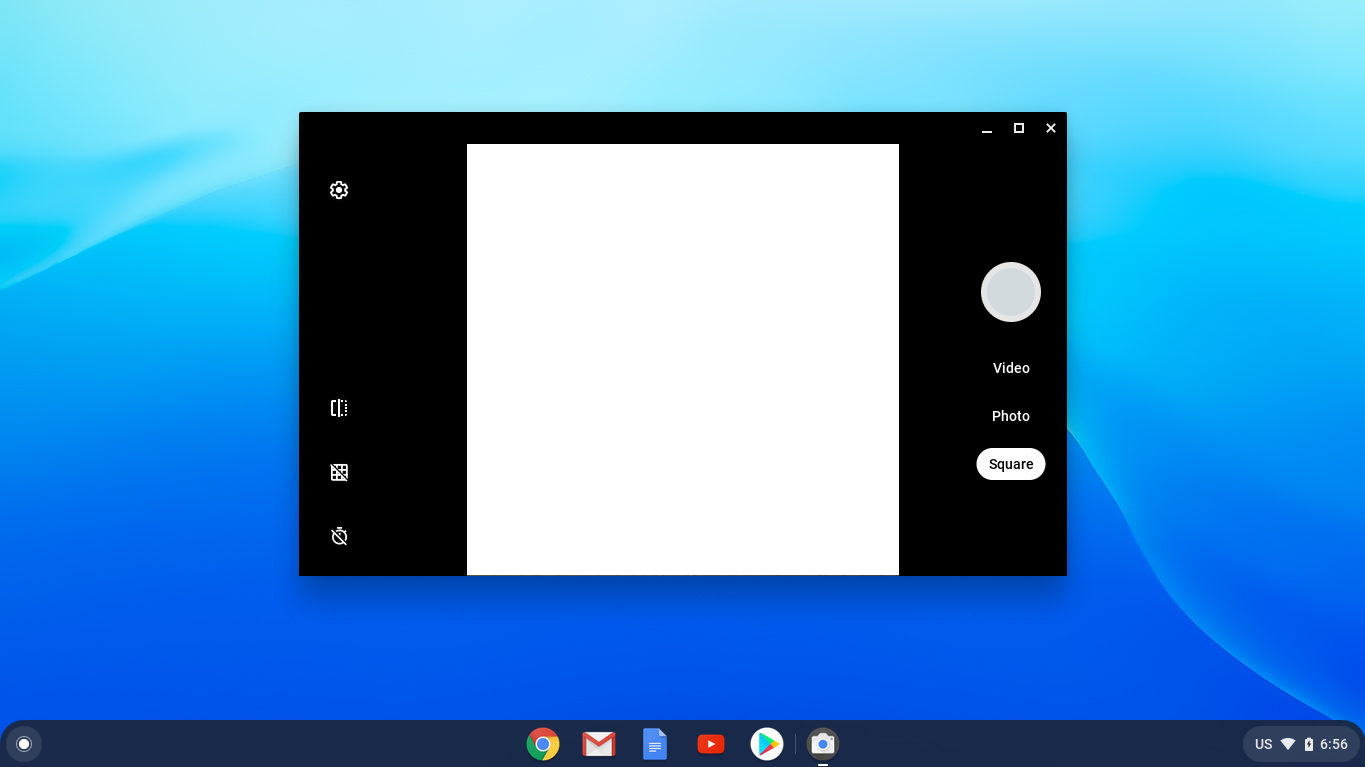Close the Camera window

[1051, 128]
